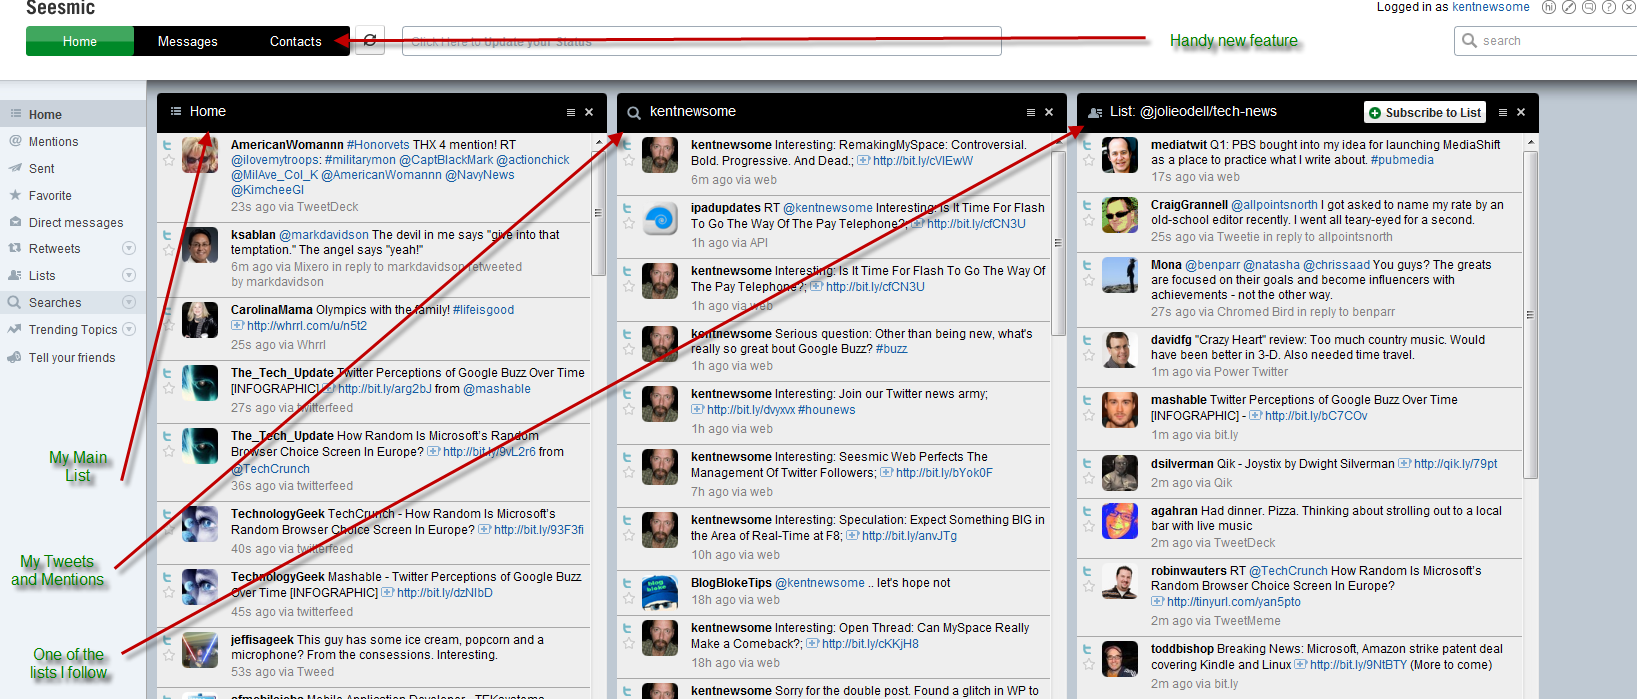Switch to the Contacts tab
The image size is (1637, 699).
pos(295,41)
